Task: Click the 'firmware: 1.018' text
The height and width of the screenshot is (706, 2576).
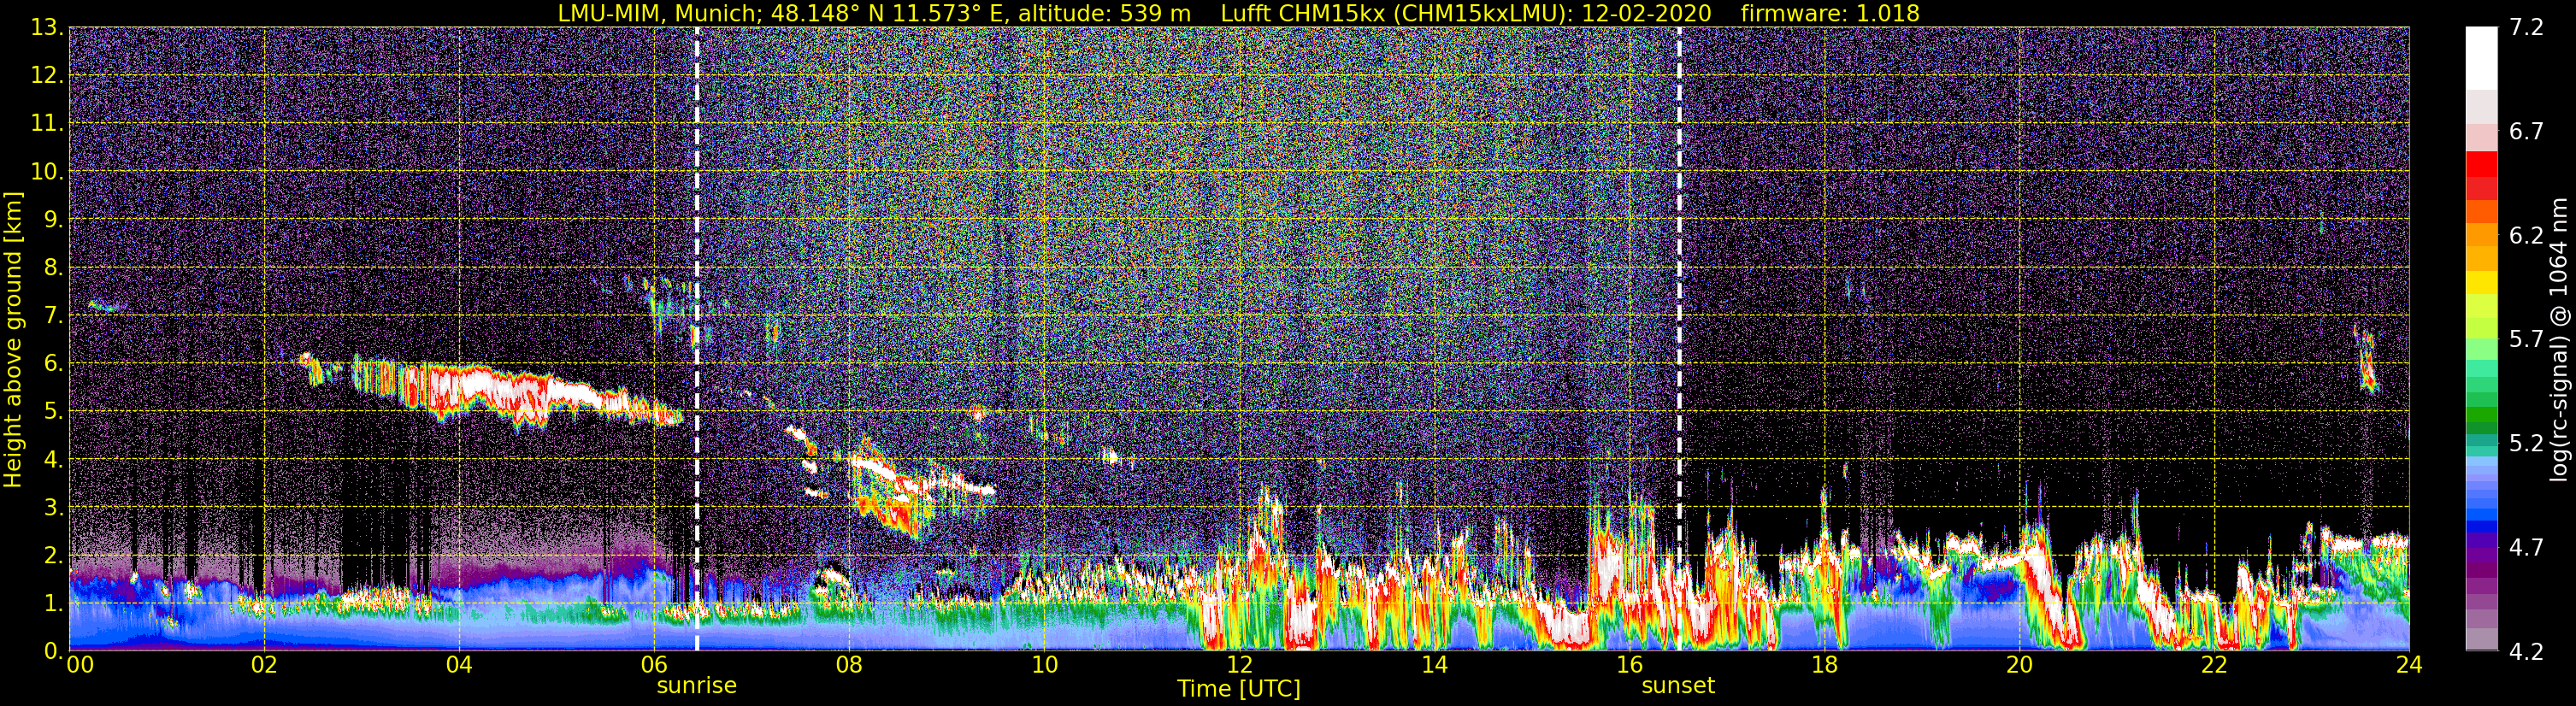Action: point(1830,13)
